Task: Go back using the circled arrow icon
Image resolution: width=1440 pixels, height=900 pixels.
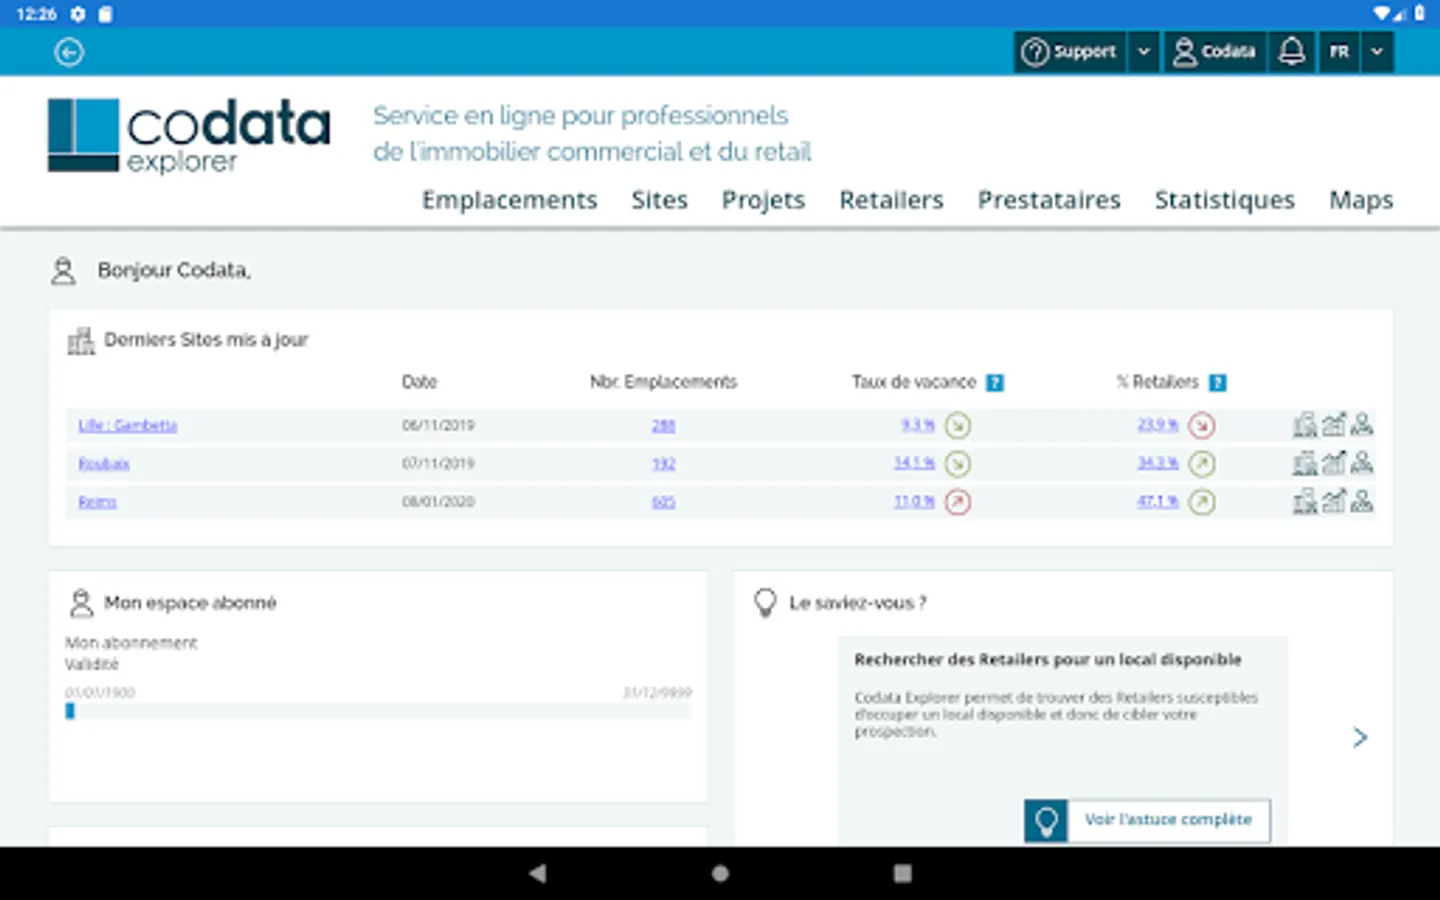Action: [69, 52]
